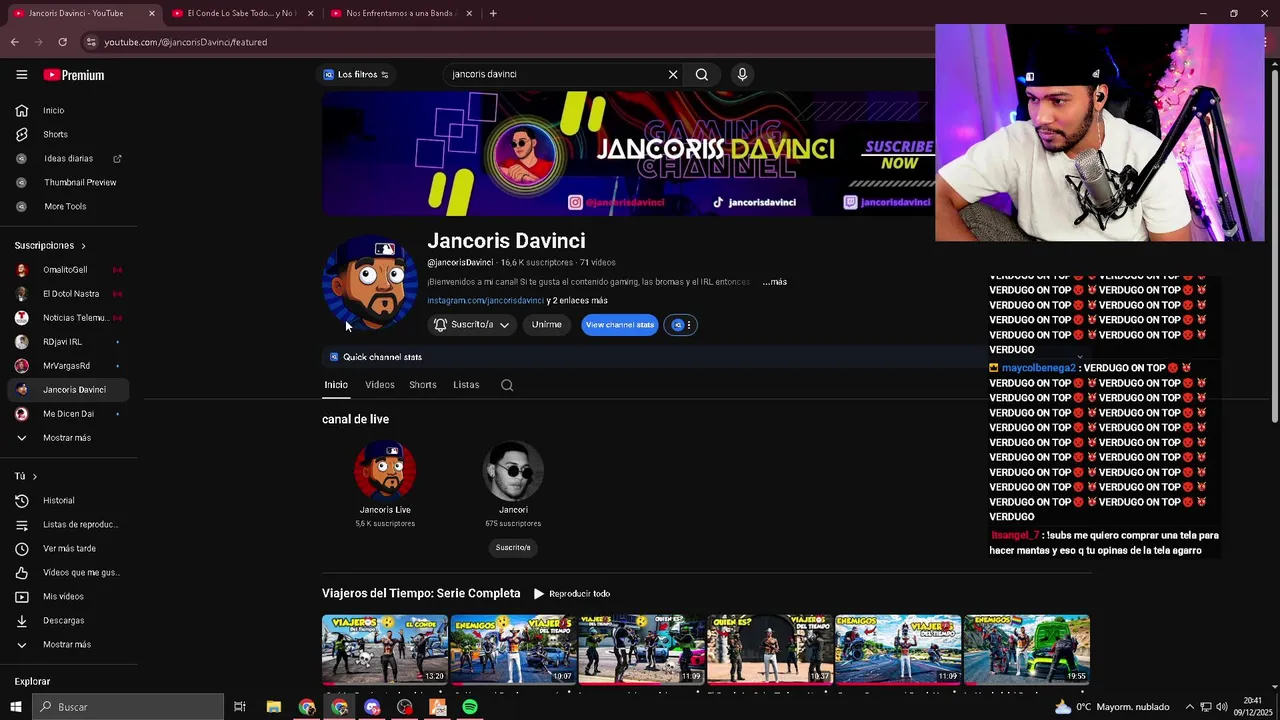Switch to El Conde Lo Sabe Todo tab
Screen dimensions: 1280x720
click(x=240, y=13)
